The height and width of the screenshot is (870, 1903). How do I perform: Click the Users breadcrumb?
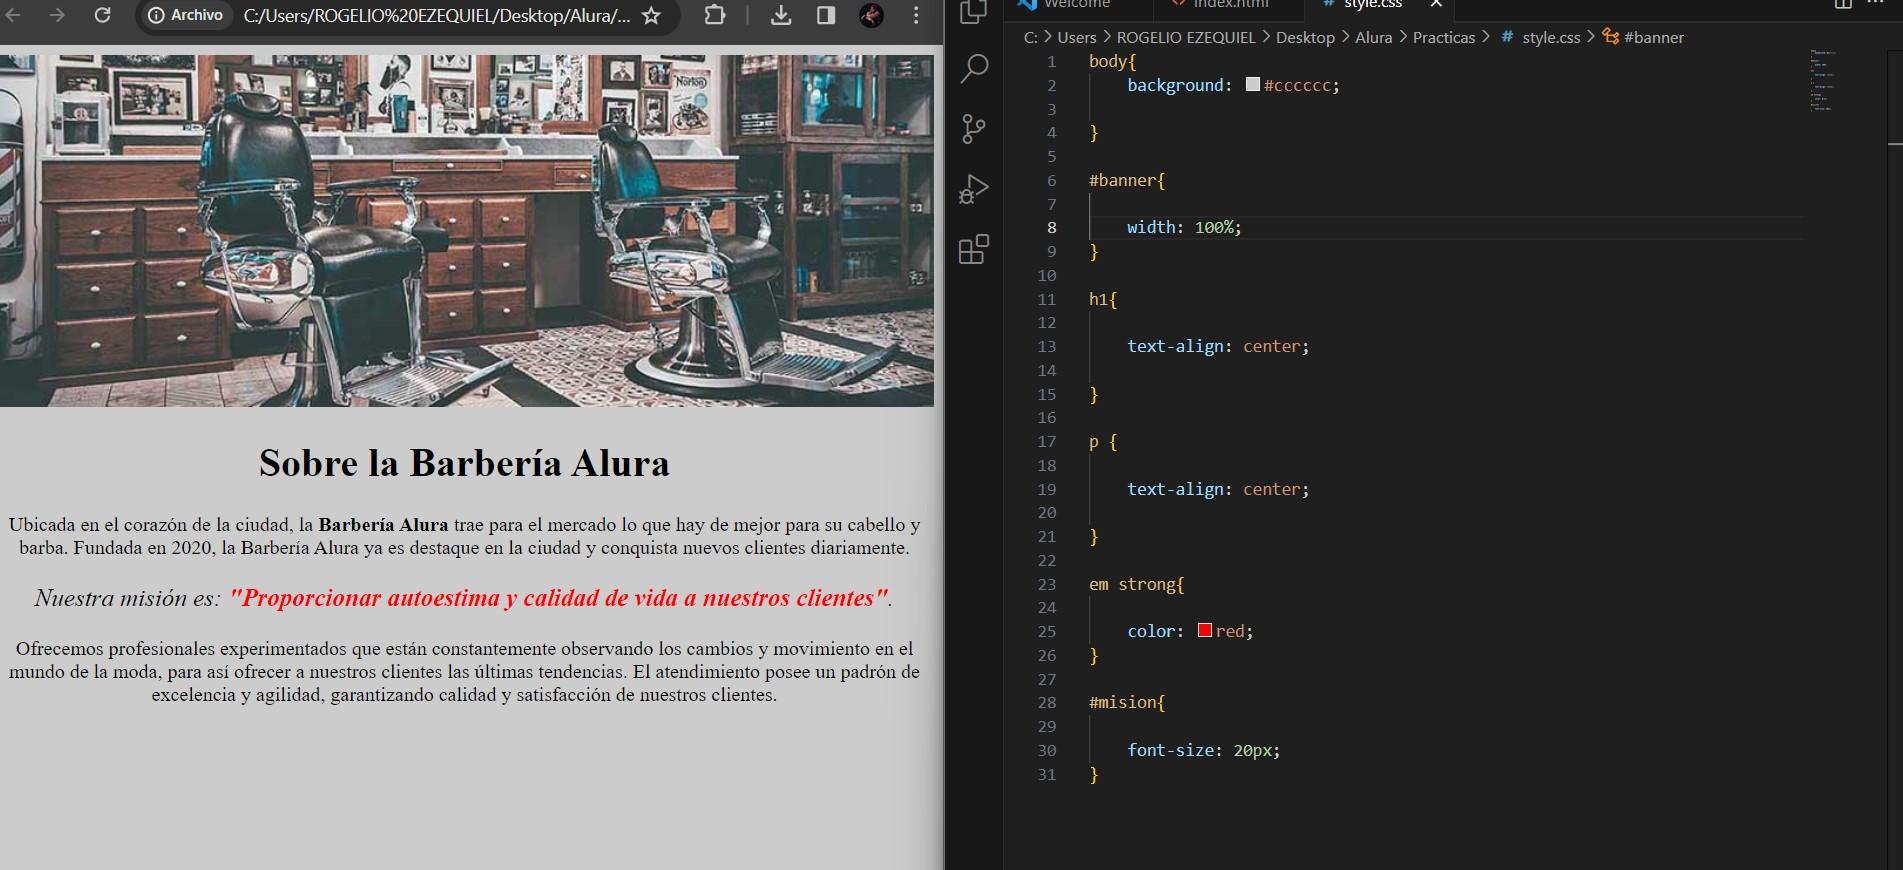pos(1077,37)
